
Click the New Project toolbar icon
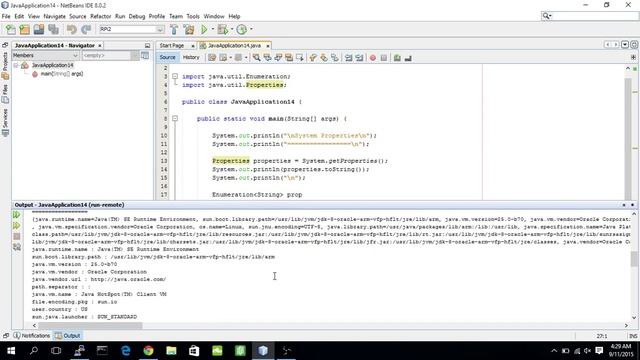tap(24, 29)
